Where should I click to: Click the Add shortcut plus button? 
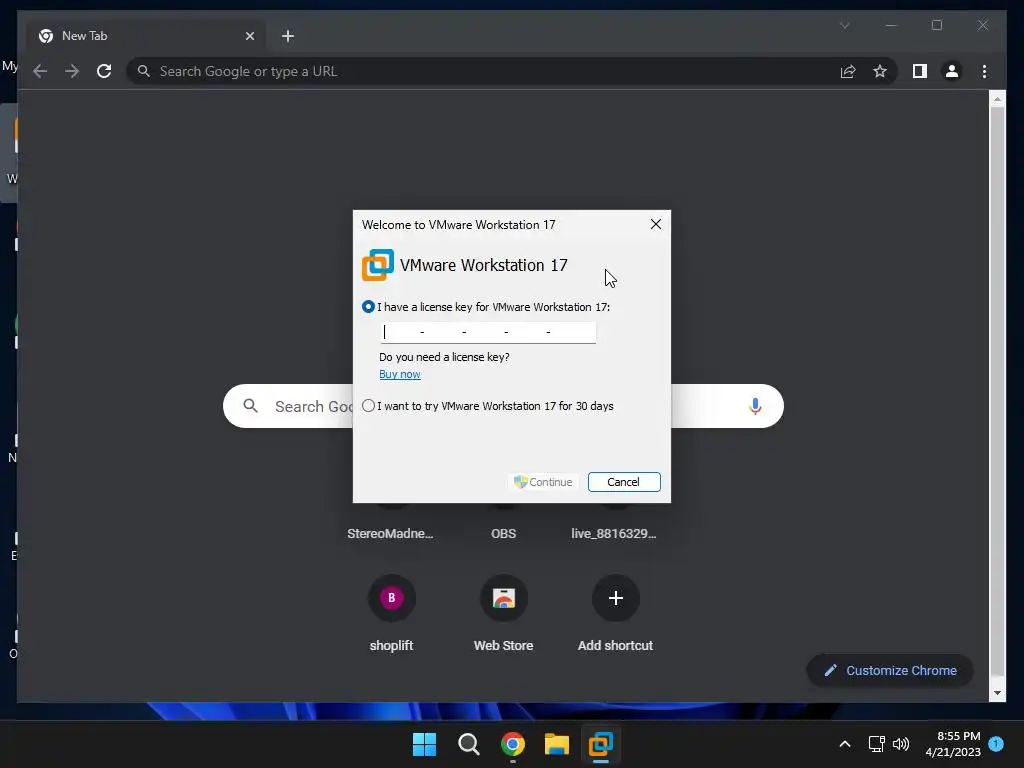[615, 598]
